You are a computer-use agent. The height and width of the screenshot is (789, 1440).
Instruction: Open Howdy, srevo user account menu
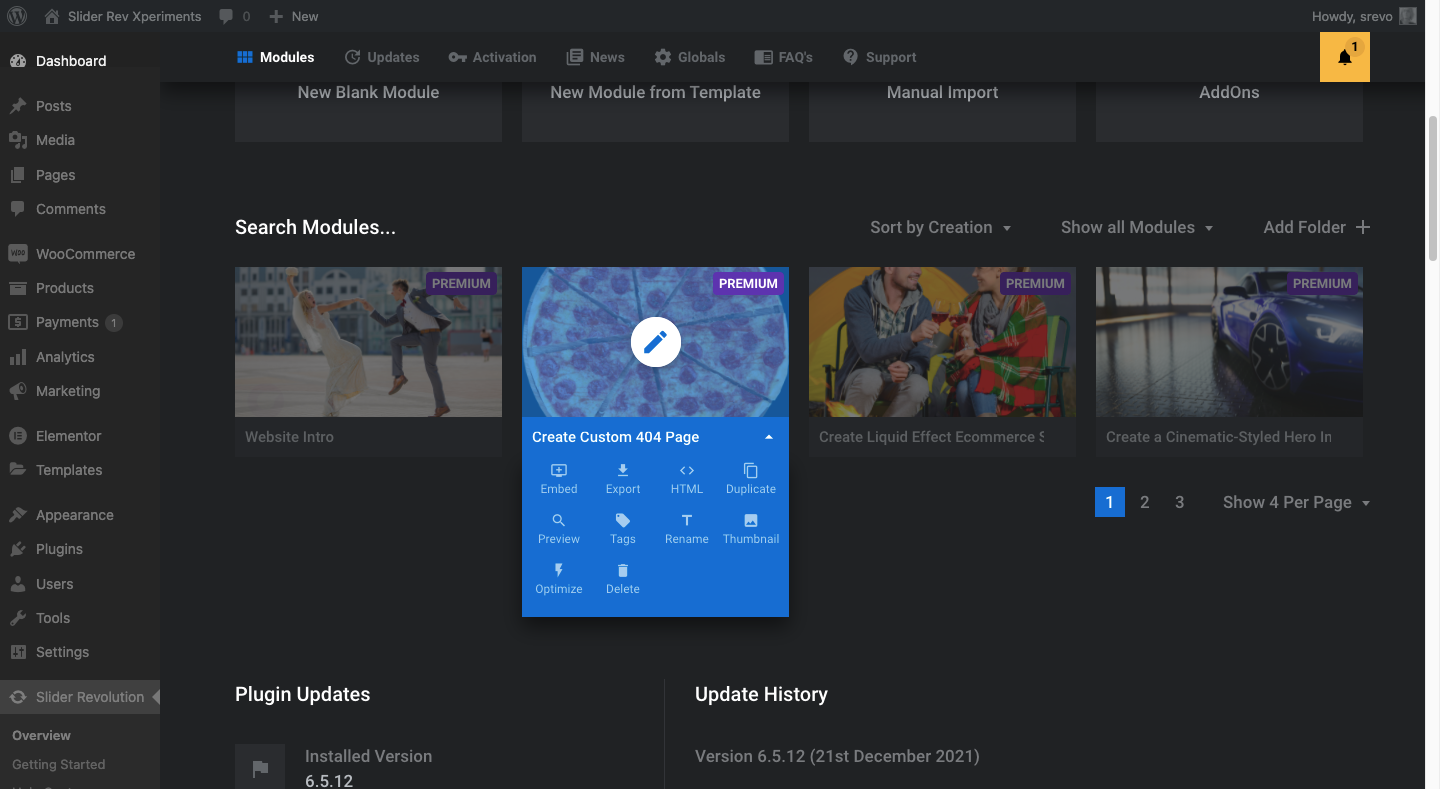click(x=1364, y=16)
